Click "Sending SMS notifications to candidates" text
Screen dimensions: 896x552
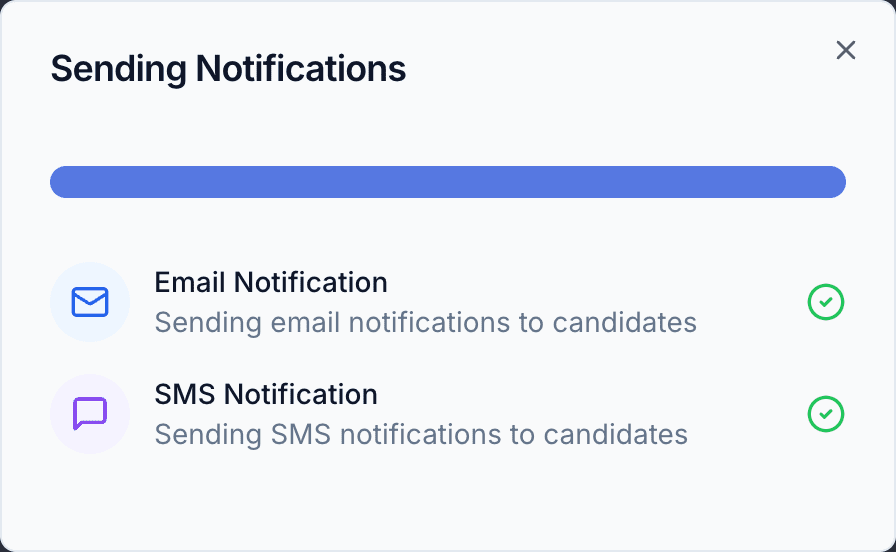tap(421, 435)
